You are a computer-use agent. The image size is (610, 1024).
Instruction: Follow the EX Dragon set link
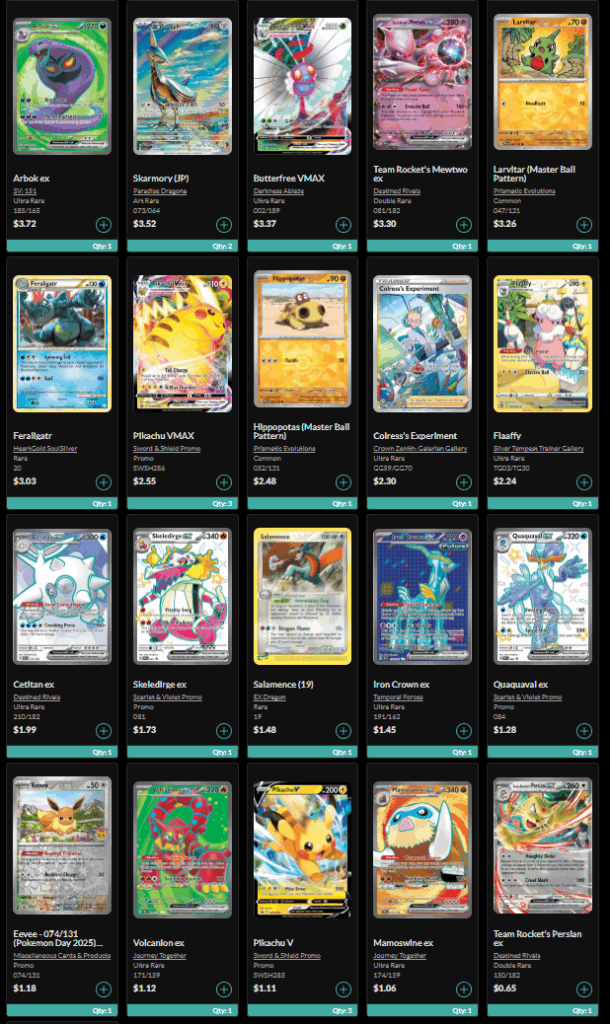(x=269, y=697)
